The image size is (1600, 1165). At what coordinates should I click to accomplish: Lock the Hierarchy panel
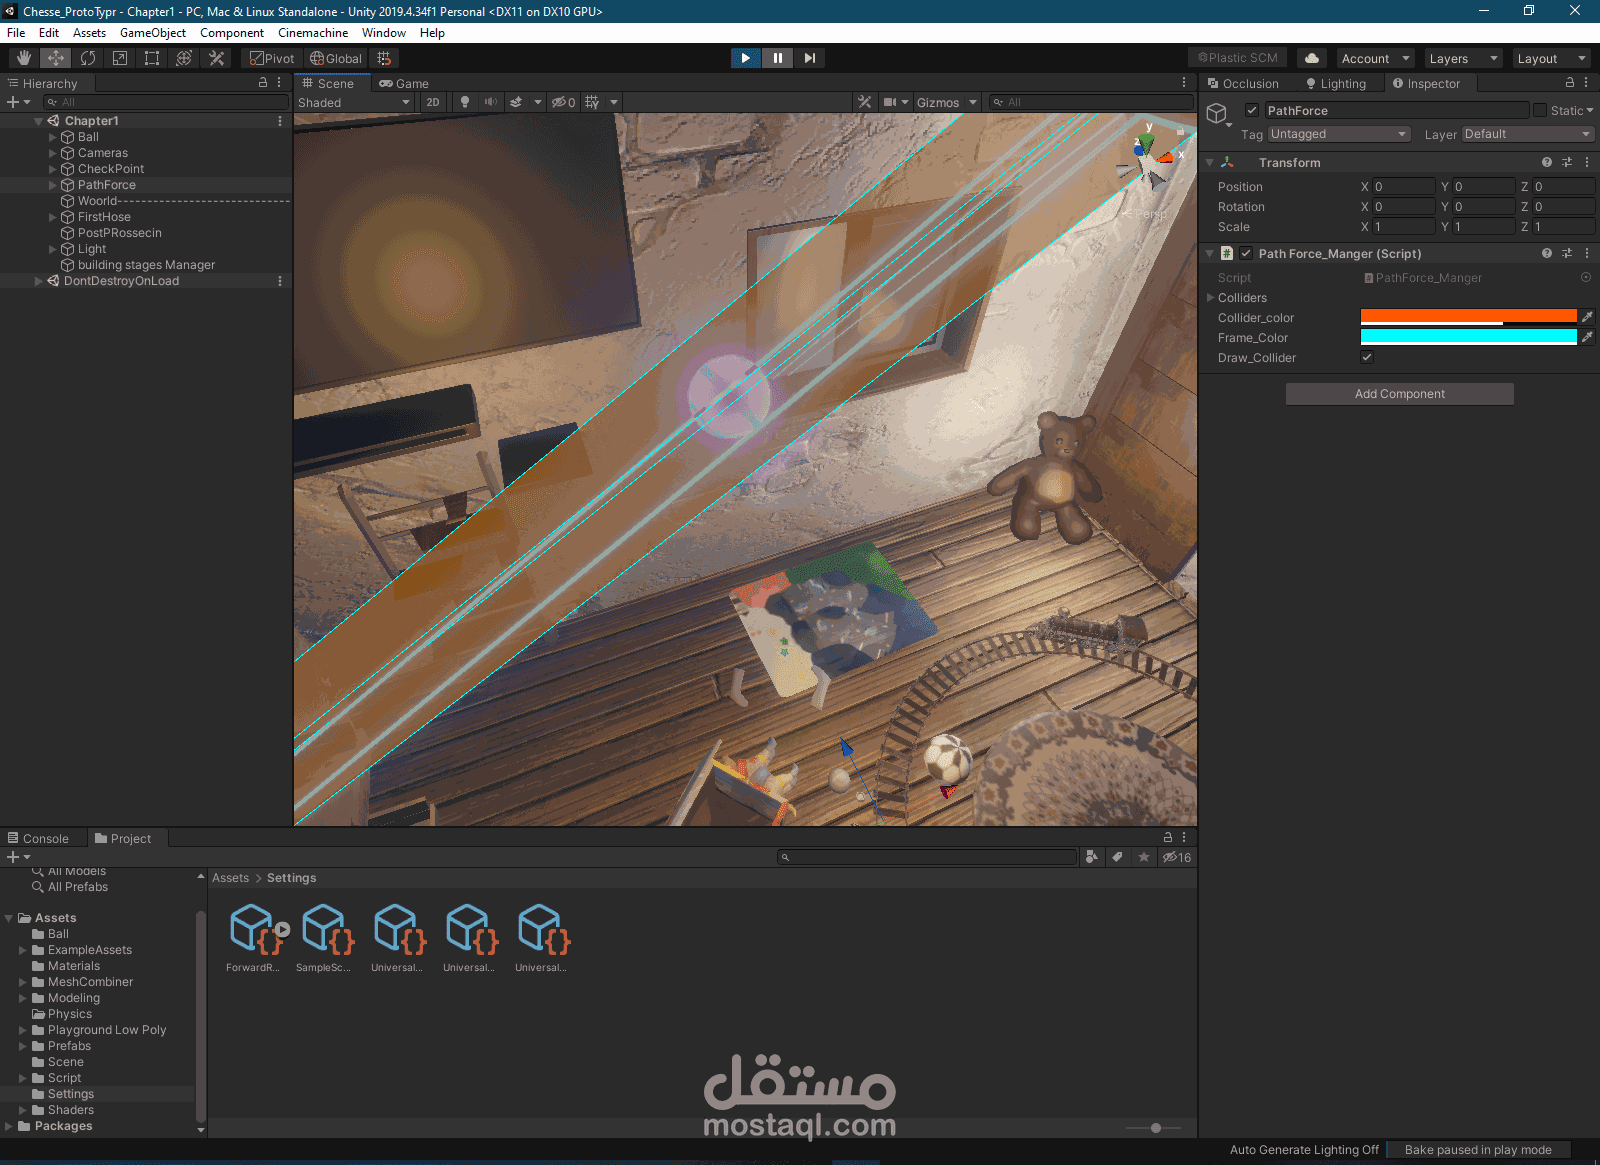point(263,83)
